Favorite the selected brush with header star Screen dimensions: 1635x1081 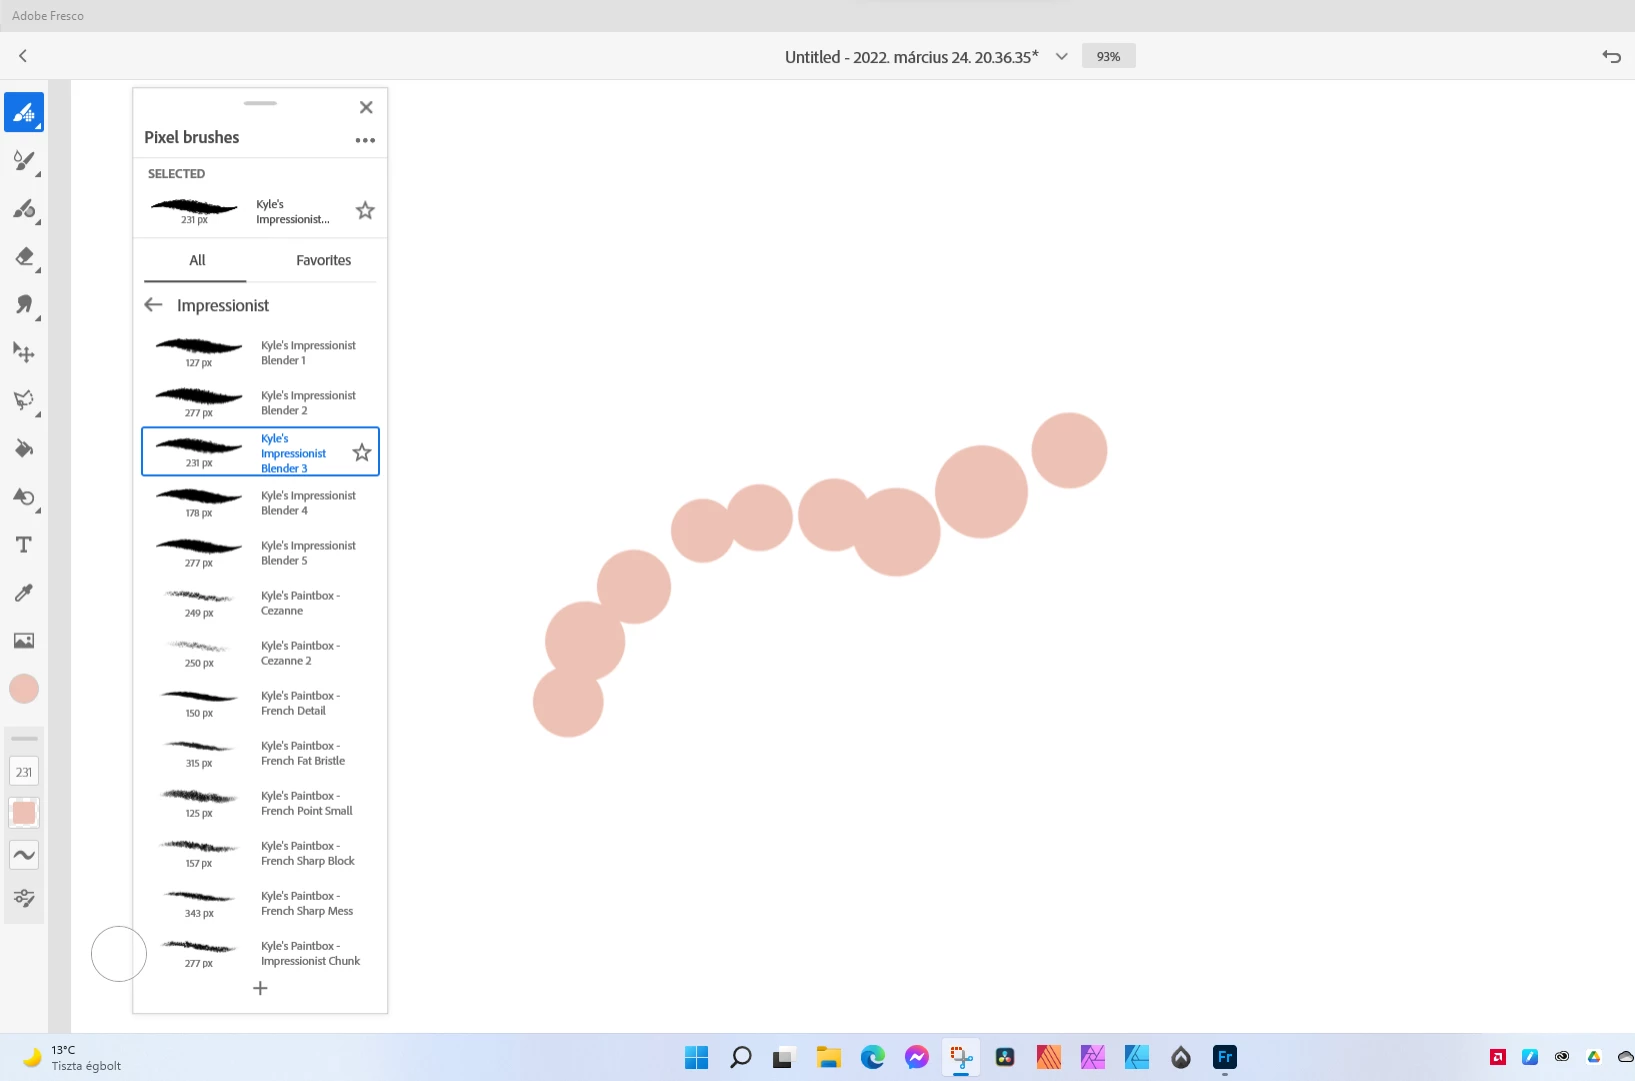pyautogui.click(x=365, y=211)
